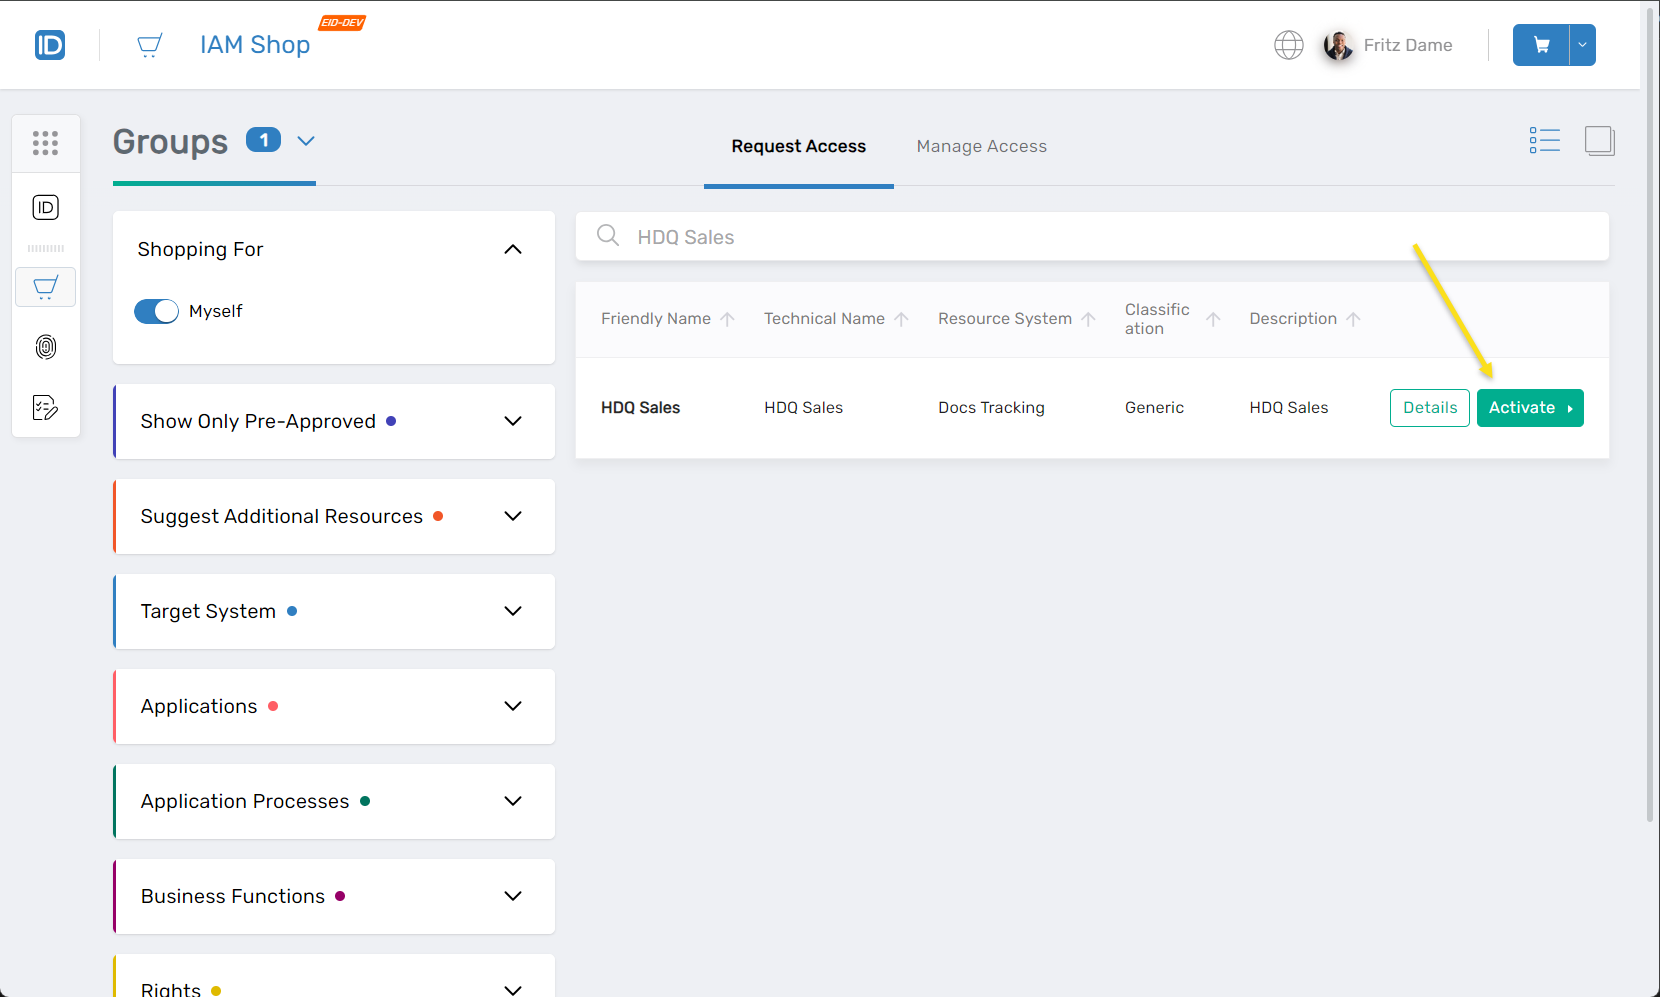Open the ID identity icon in sidebar
This screenshot has width=1660, height=997.
click(x=45, y=208)
